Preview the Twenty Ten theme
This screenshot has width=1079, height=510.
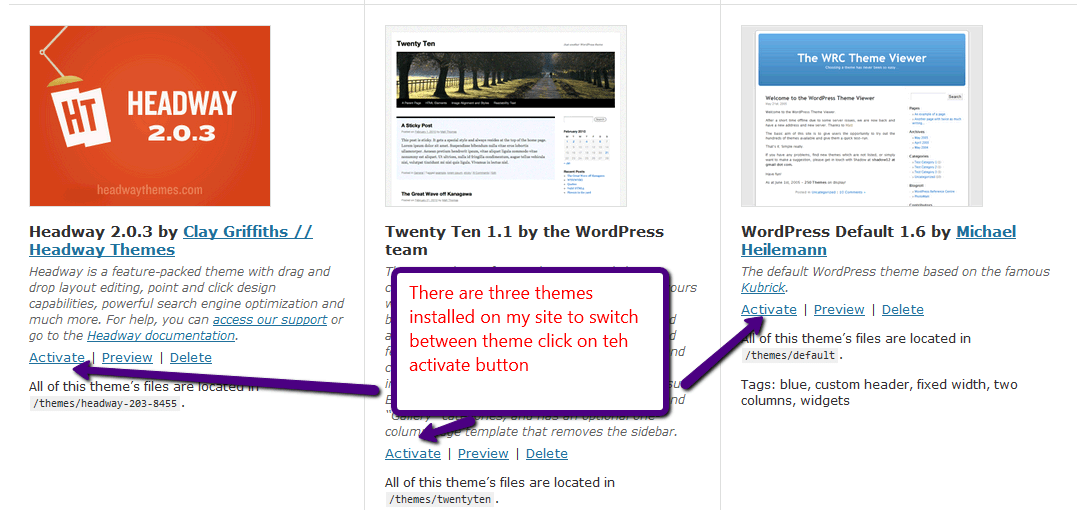483,454
